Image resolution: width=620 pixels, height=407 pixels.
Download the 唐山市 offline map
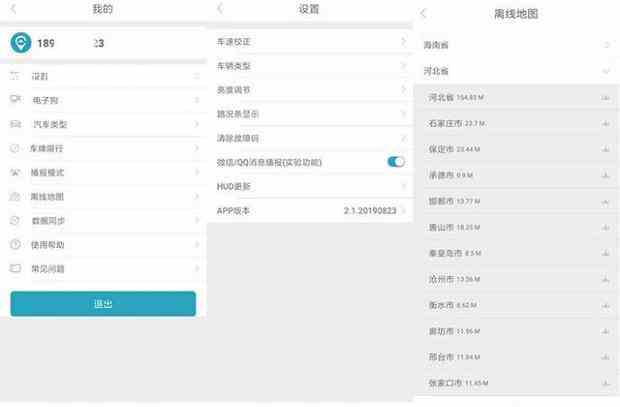(x=606, y=227)
